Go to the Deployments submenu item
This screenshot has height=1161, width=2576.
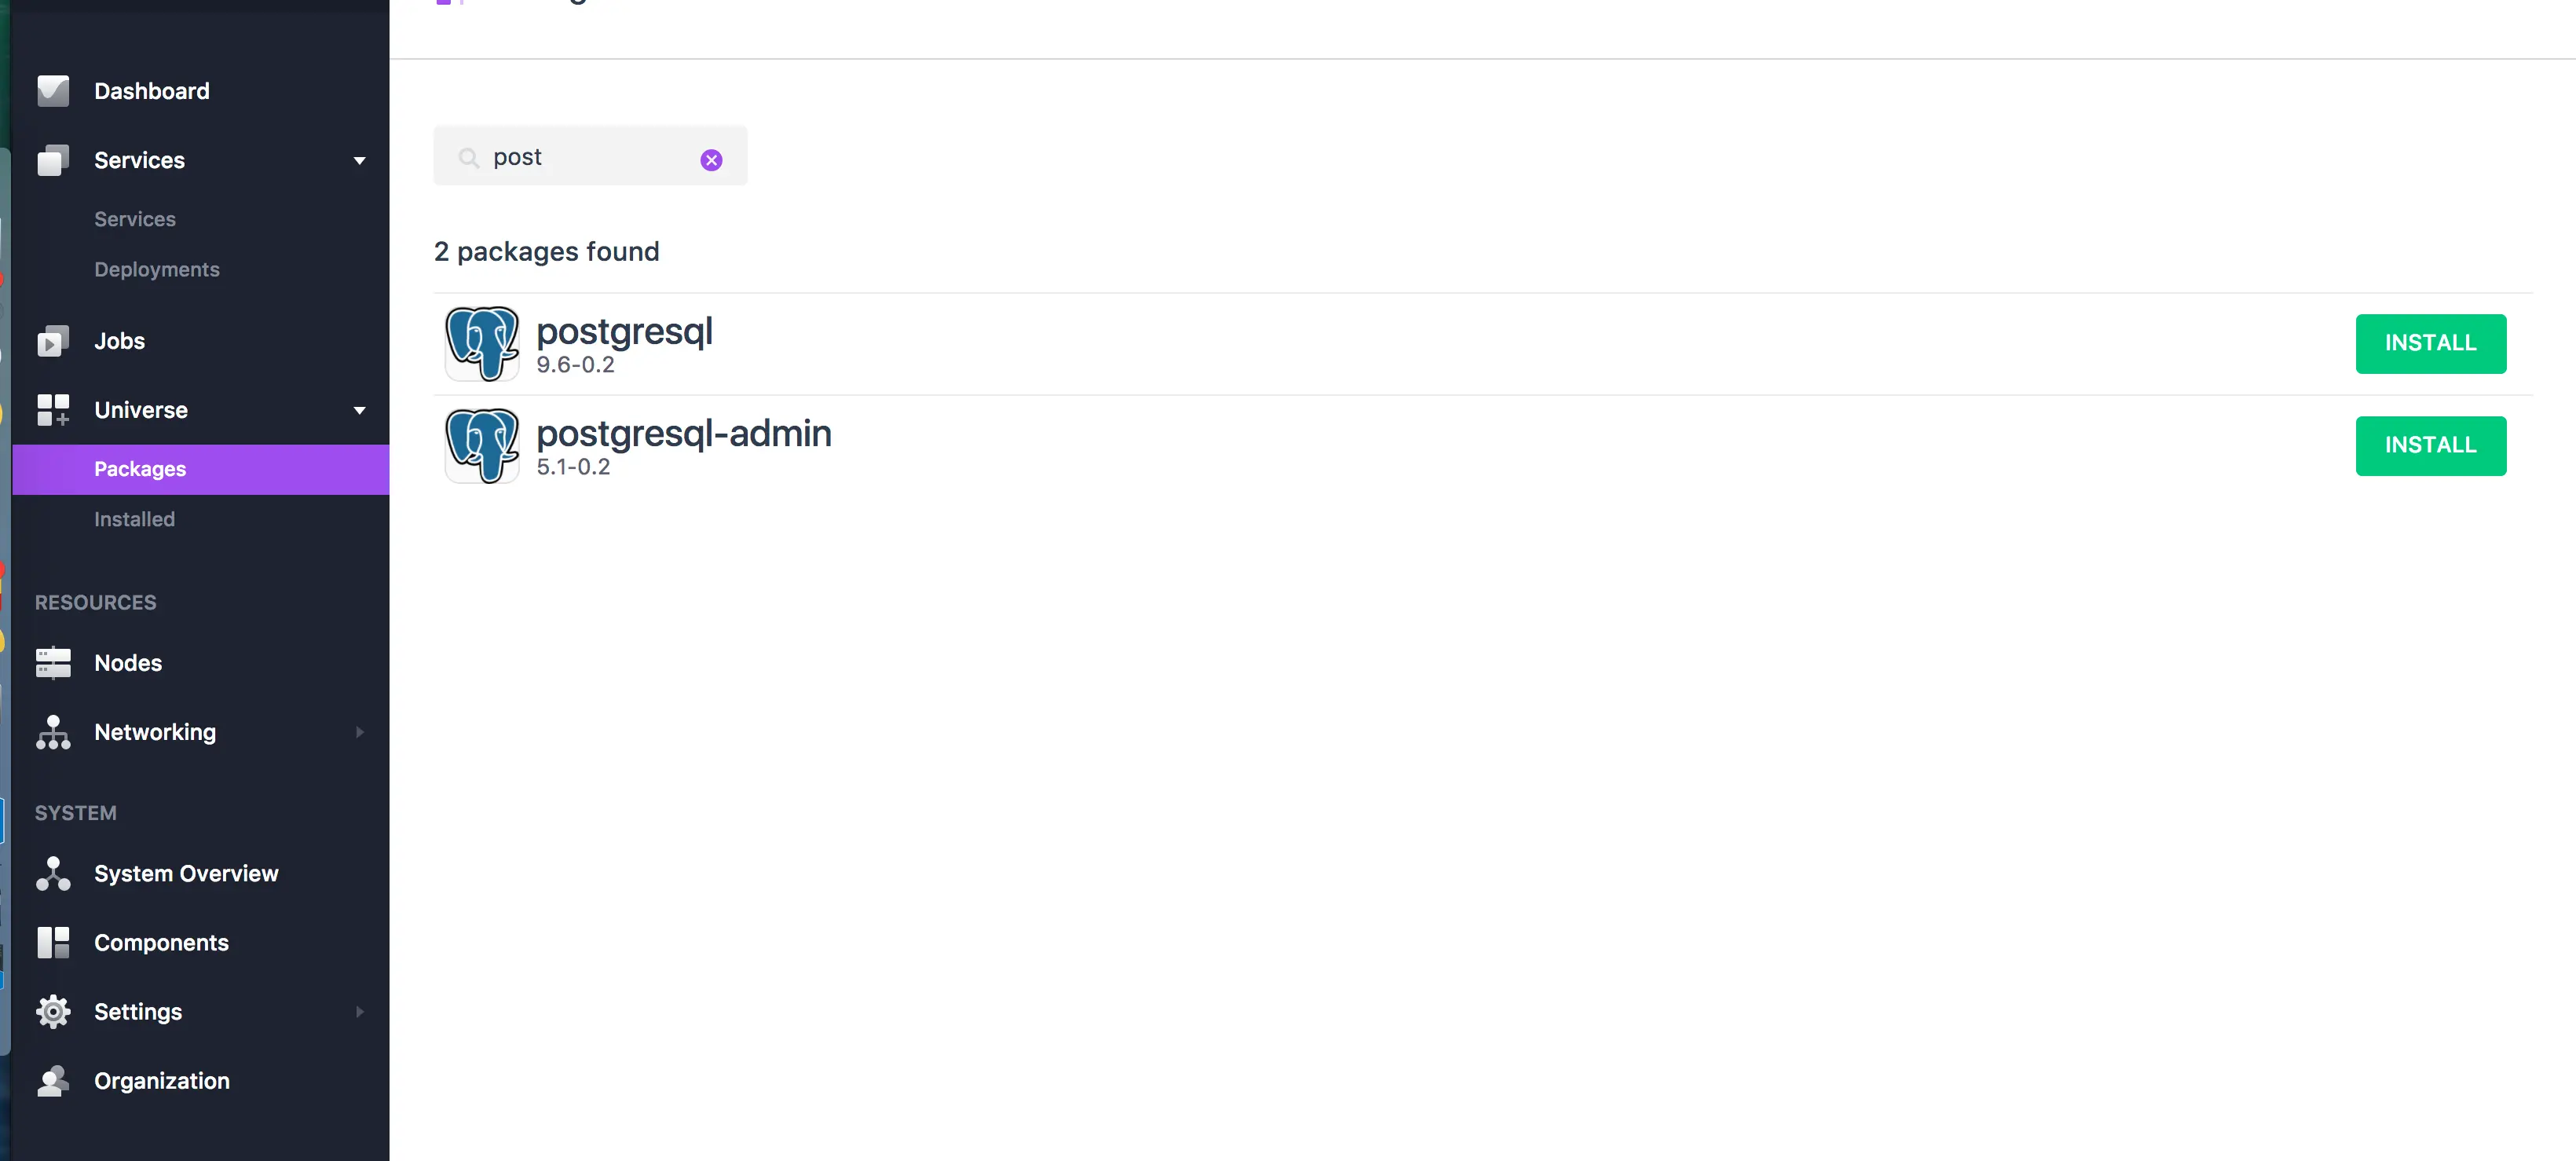pyautogui.click(x=157, y=269)
